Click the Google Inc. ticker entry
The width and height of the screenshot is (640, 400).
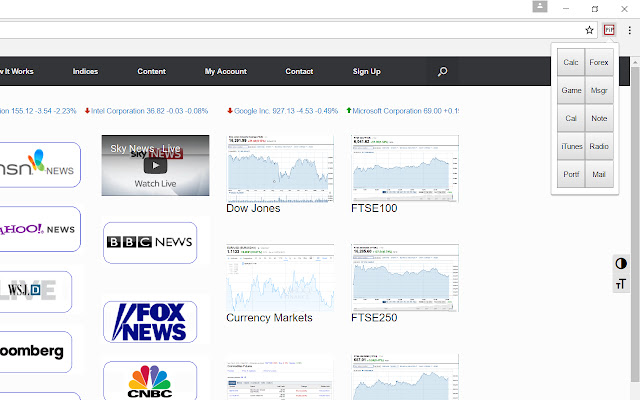282,111
